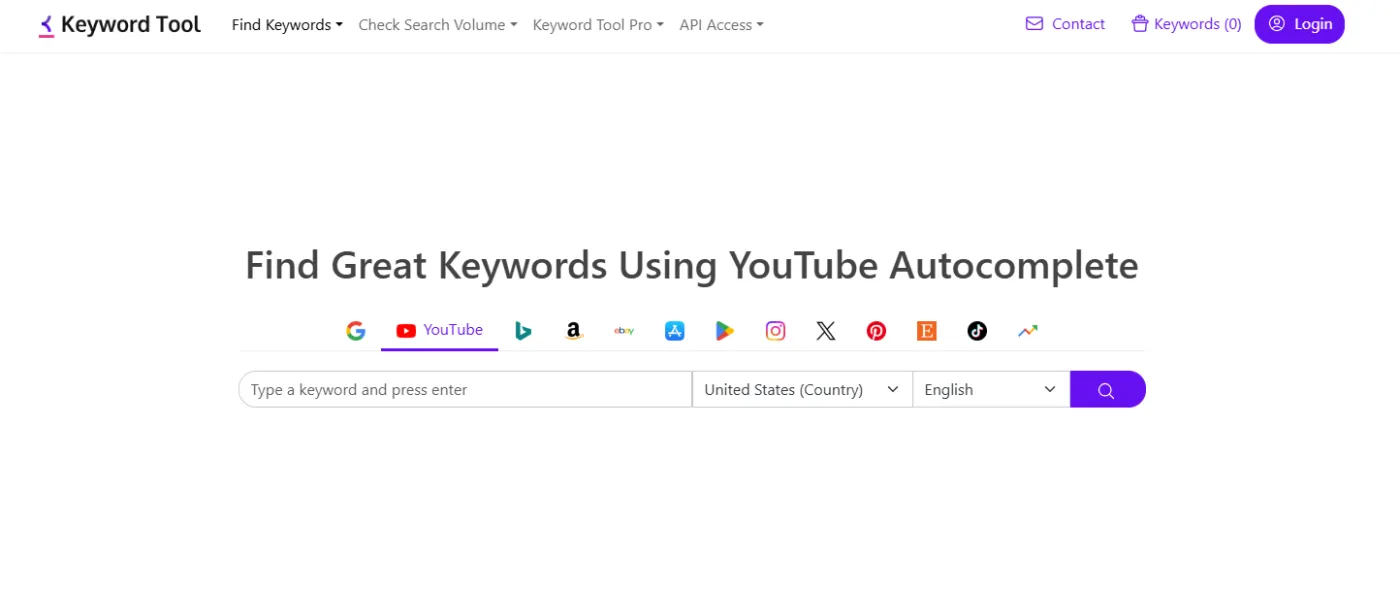Viewport: 1400px width, 590px height.
Task: Open the Check Search Volume menu
Action: pos(438,25)
